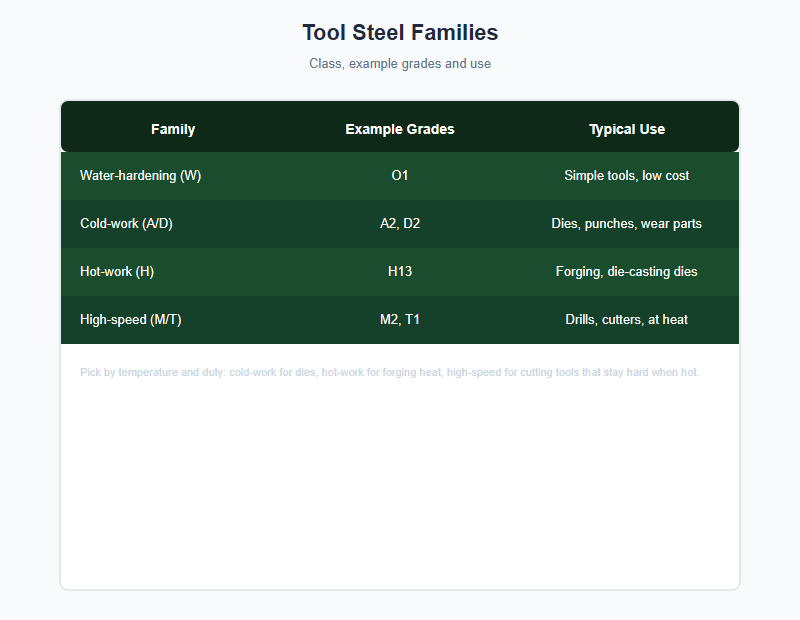
Task: Click the 'Tool Steel Families' title
Action: 400,33
